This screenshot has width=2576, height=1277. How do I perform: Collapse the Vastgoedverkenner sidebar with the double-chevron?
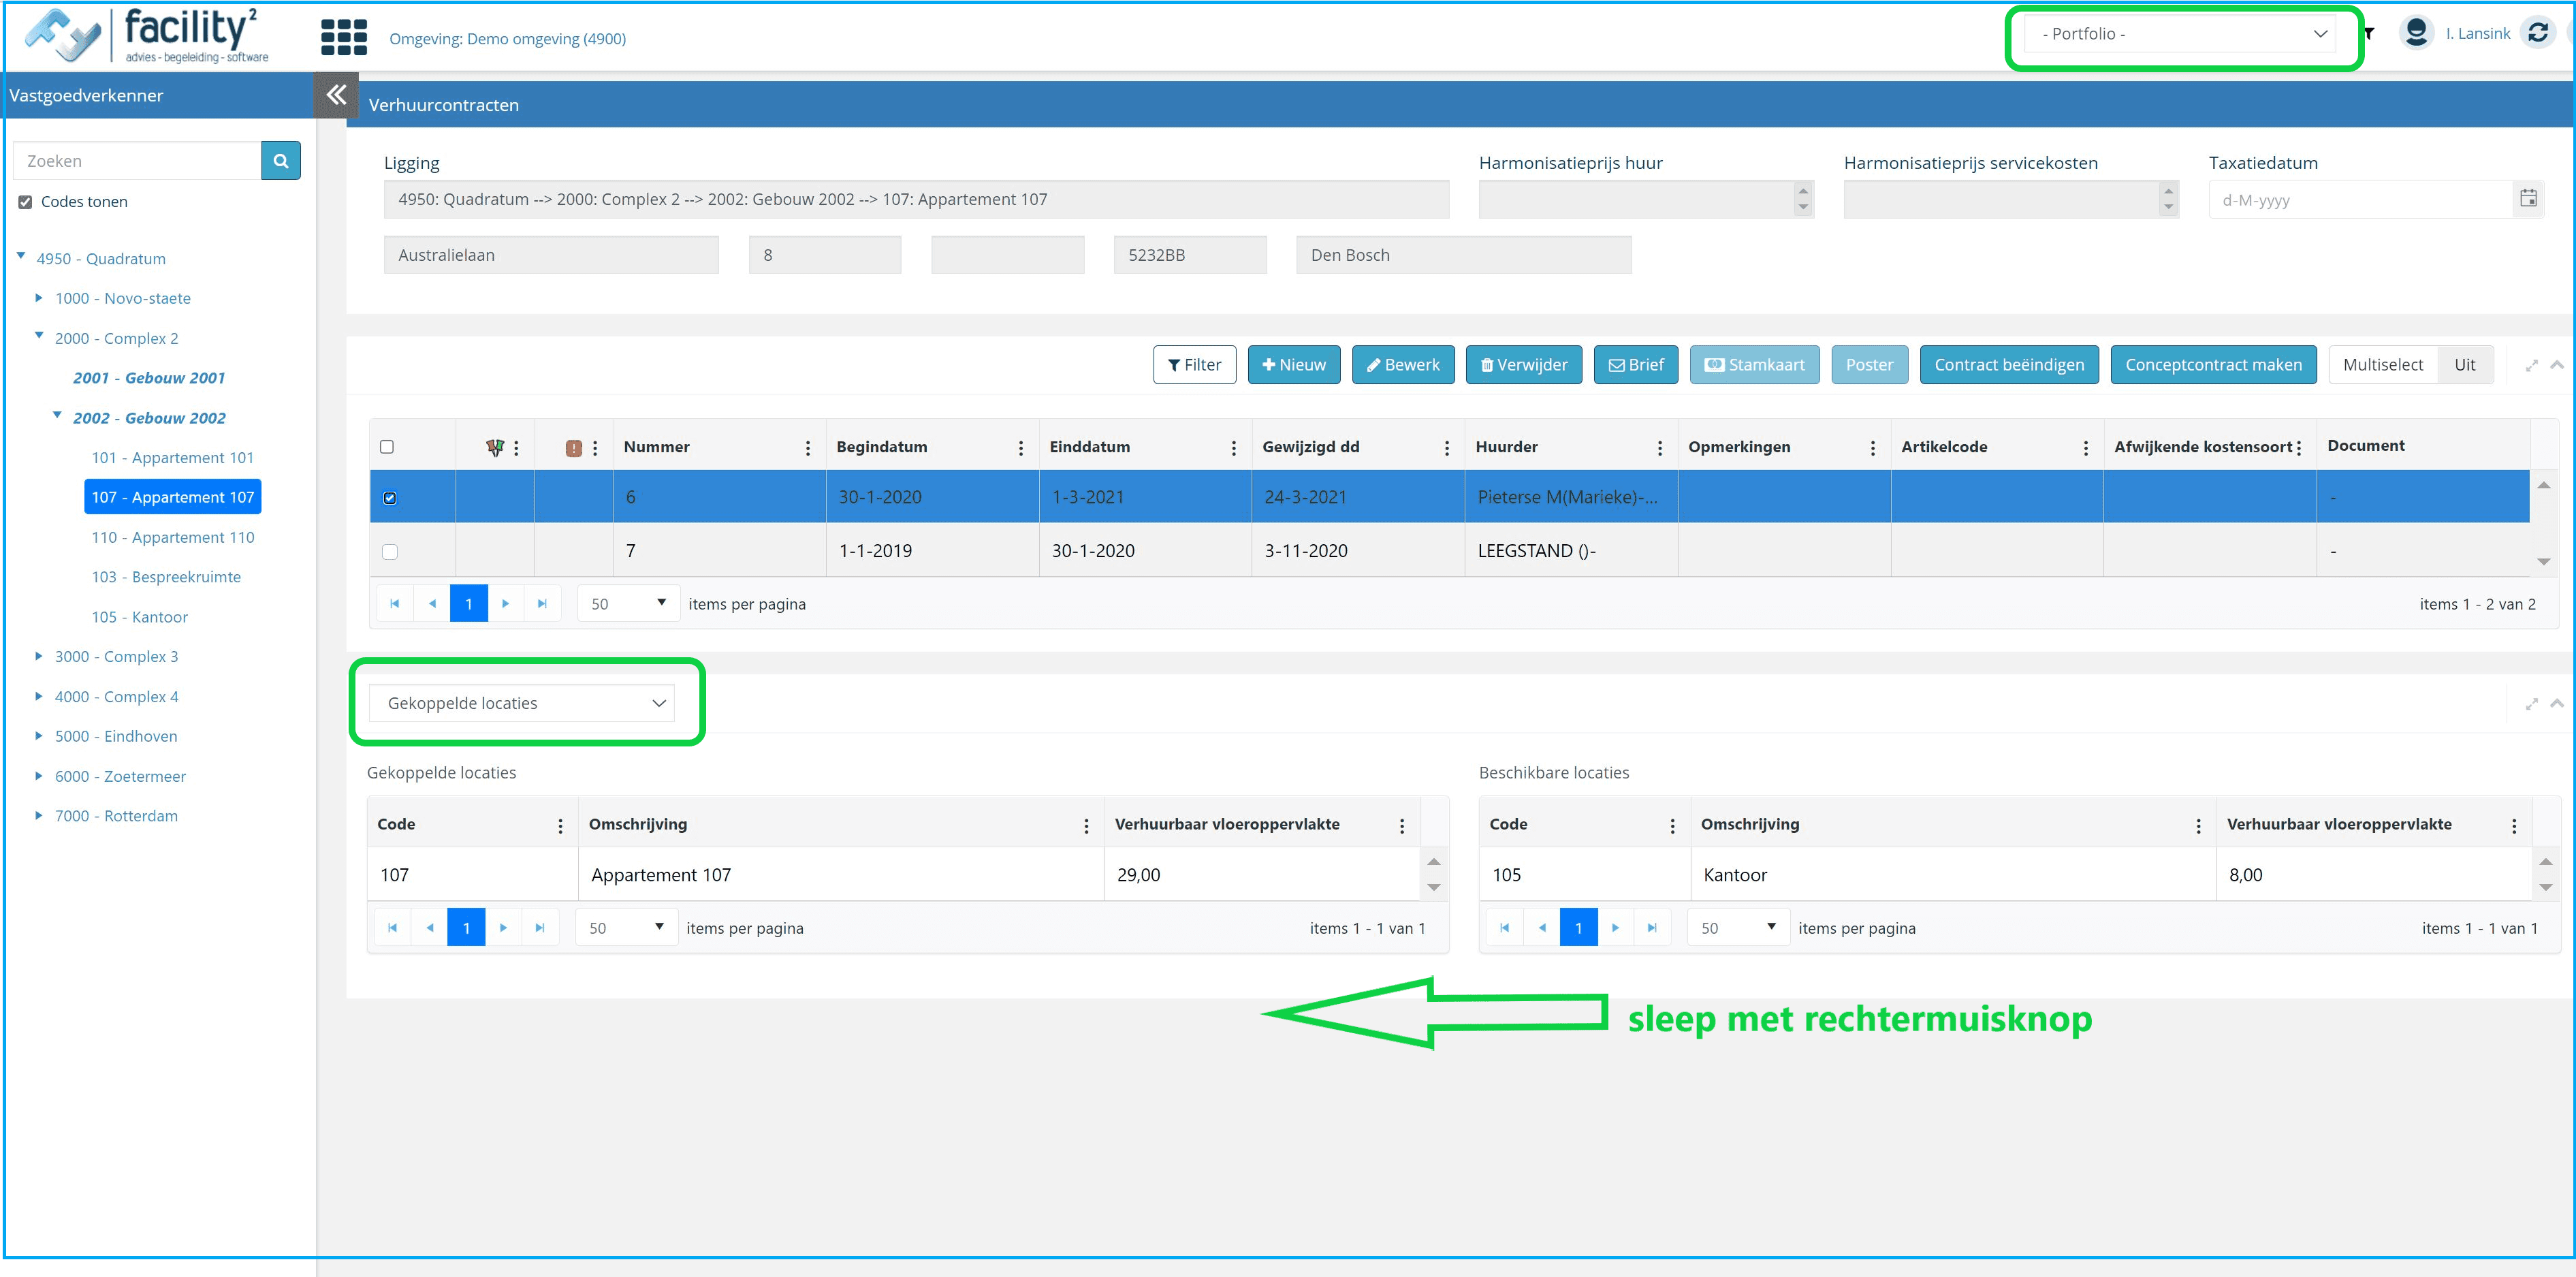pos(336,95)
